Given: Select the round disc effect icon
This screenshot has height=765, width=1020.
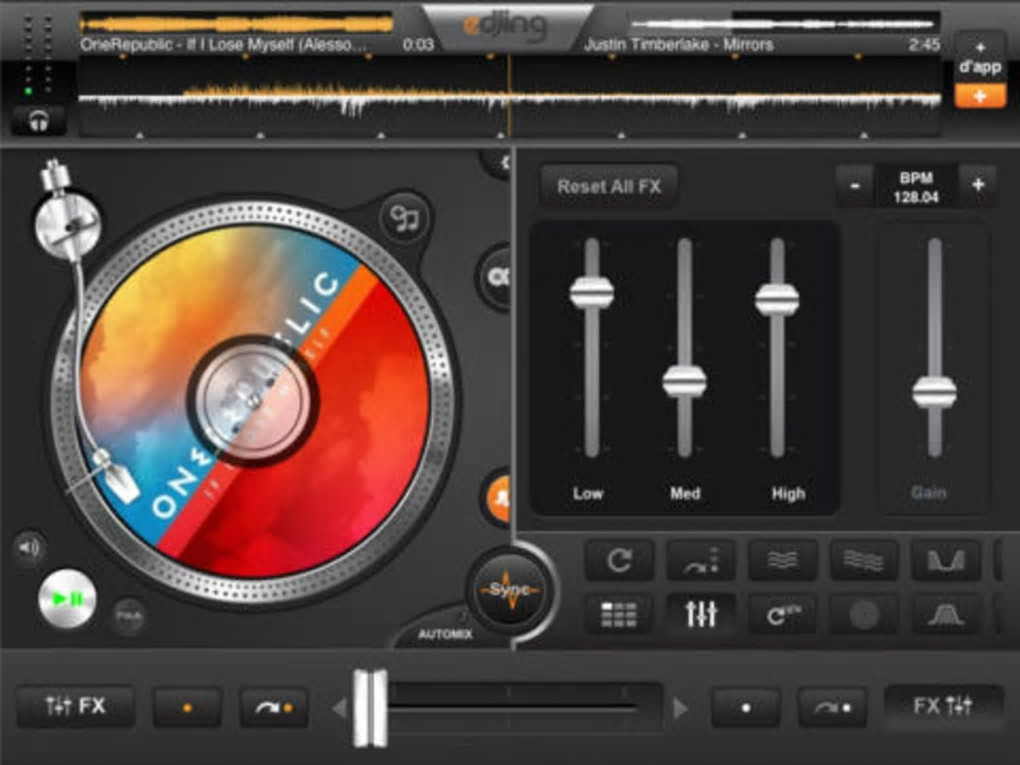Looking at the screenshot, I should tap(864, 613).
